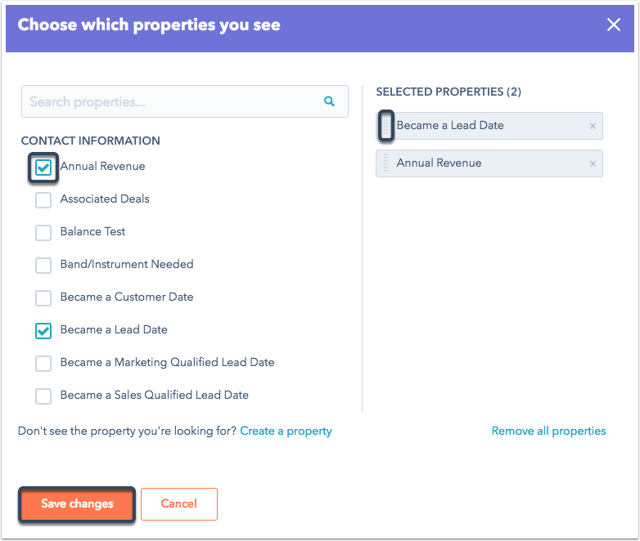This screenshot has width=640, height=541.
Task: Close the properties dialog with X
Action: (613, 25)
